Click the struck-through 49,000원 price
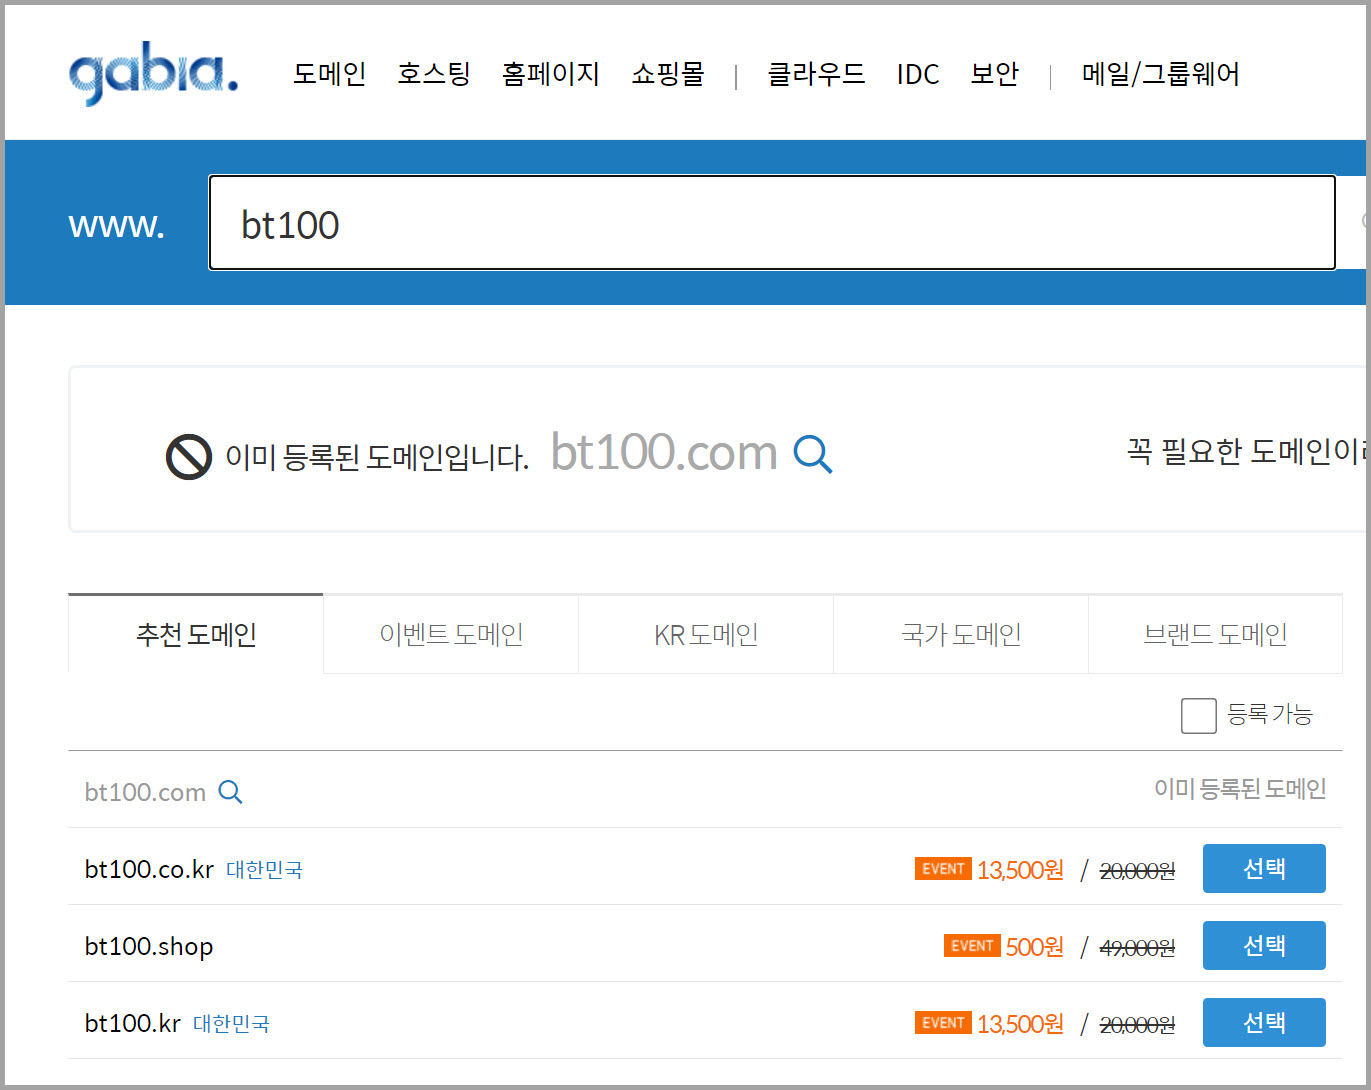Image resolution: width=1371 pixels, height=1090 pixels. (x=1138, y=947)
